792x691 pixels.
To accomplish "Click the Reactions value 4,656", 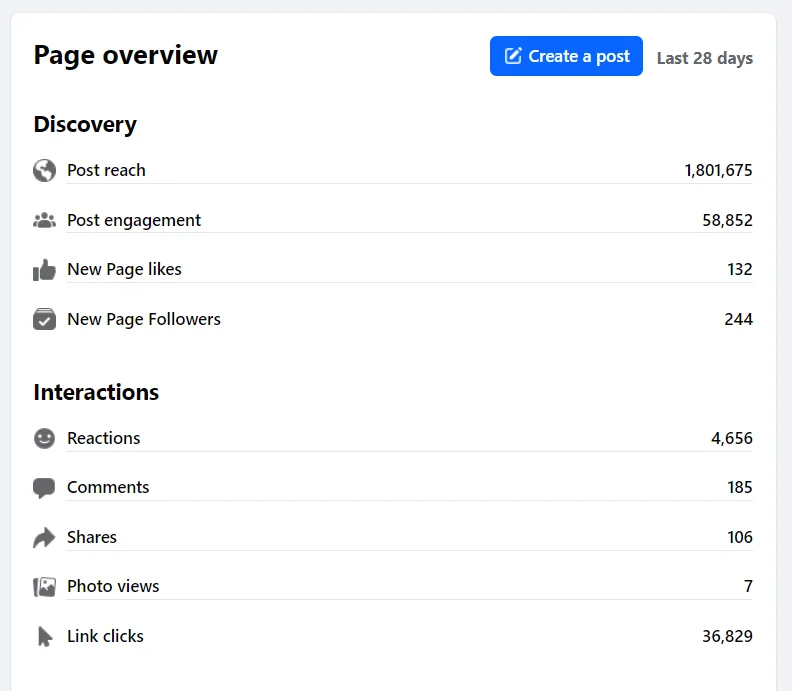I will (732, 438).
